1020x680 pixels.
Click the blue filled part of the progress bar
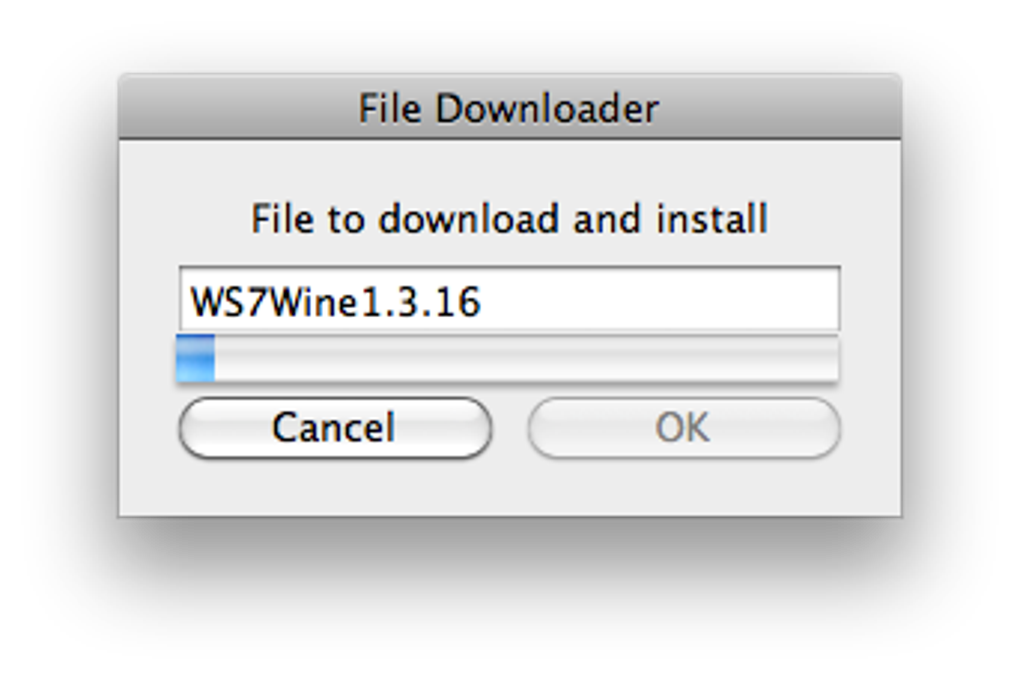click(195, 359)
